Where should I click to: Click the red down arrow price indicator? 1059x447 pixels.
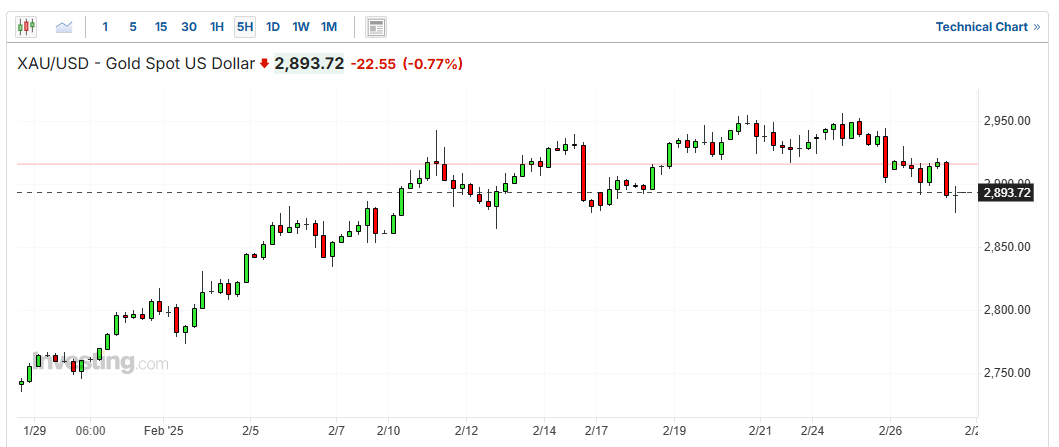coord(264,64)
